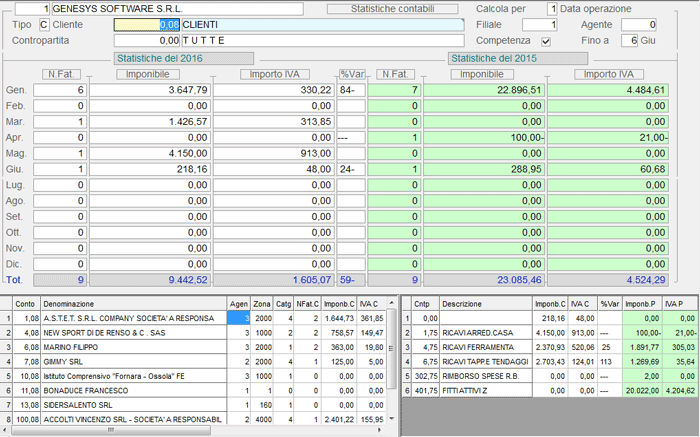The image size is (700, 437).
Task: Click the Conto column header in customer grid
Action: point(26,304)
